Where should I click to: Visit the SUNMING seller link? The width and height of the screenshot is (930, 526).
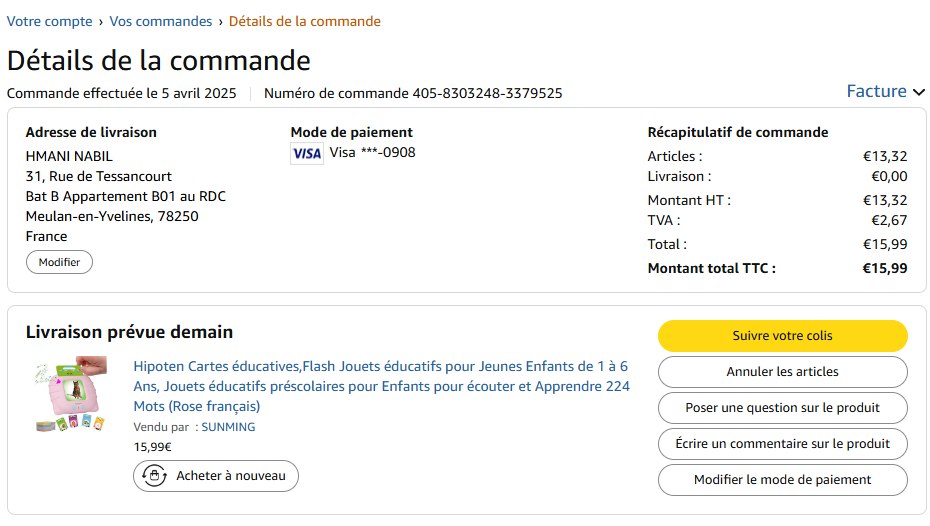point(228,427)
